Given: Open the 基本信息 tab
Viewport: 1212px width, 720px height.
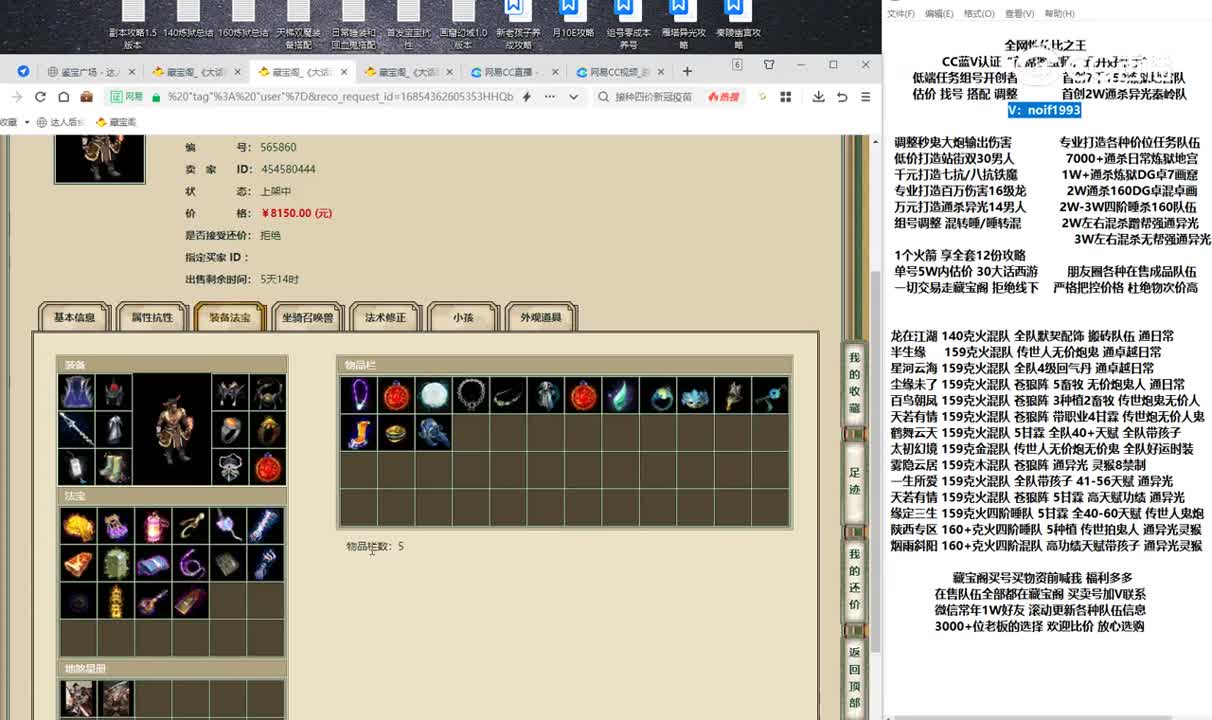Looking at the screenshot, I should pyautogui.click(x=74, y=317).
